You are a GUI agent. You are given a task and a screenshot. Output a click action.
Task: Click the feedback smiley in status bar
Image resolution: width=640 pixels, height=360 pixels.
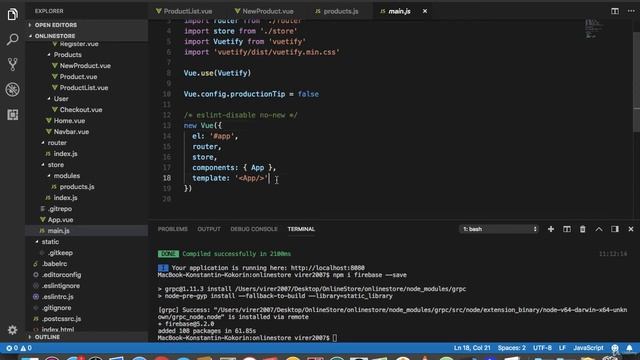[x=615, y=348]
